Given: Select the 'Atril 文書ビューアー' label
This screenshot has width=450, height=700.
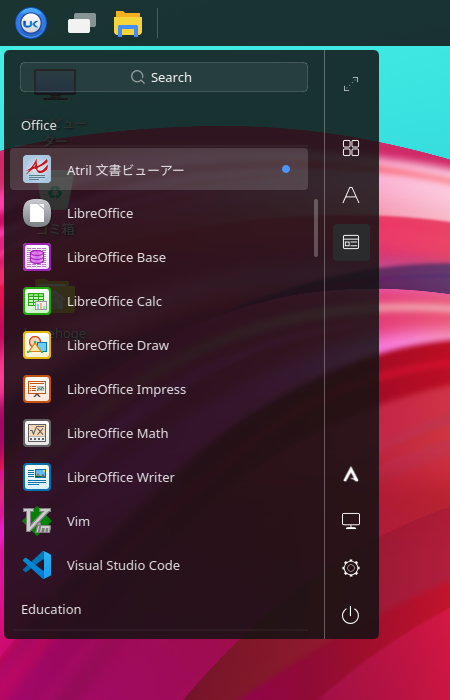Looking at the screenshot, I should (x=125, y=170).
